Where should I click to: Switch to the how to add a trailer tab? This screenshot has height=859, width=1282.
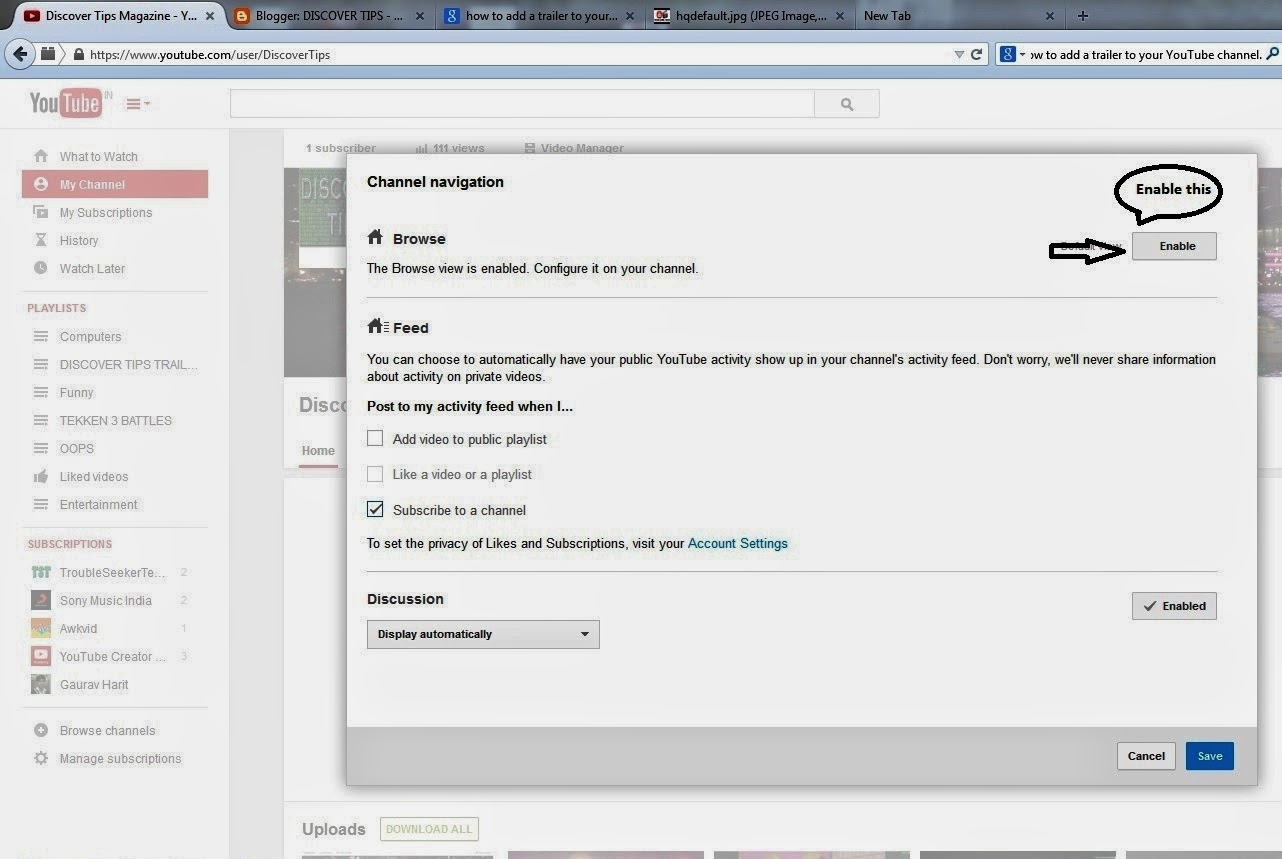[x=540, y=16]
